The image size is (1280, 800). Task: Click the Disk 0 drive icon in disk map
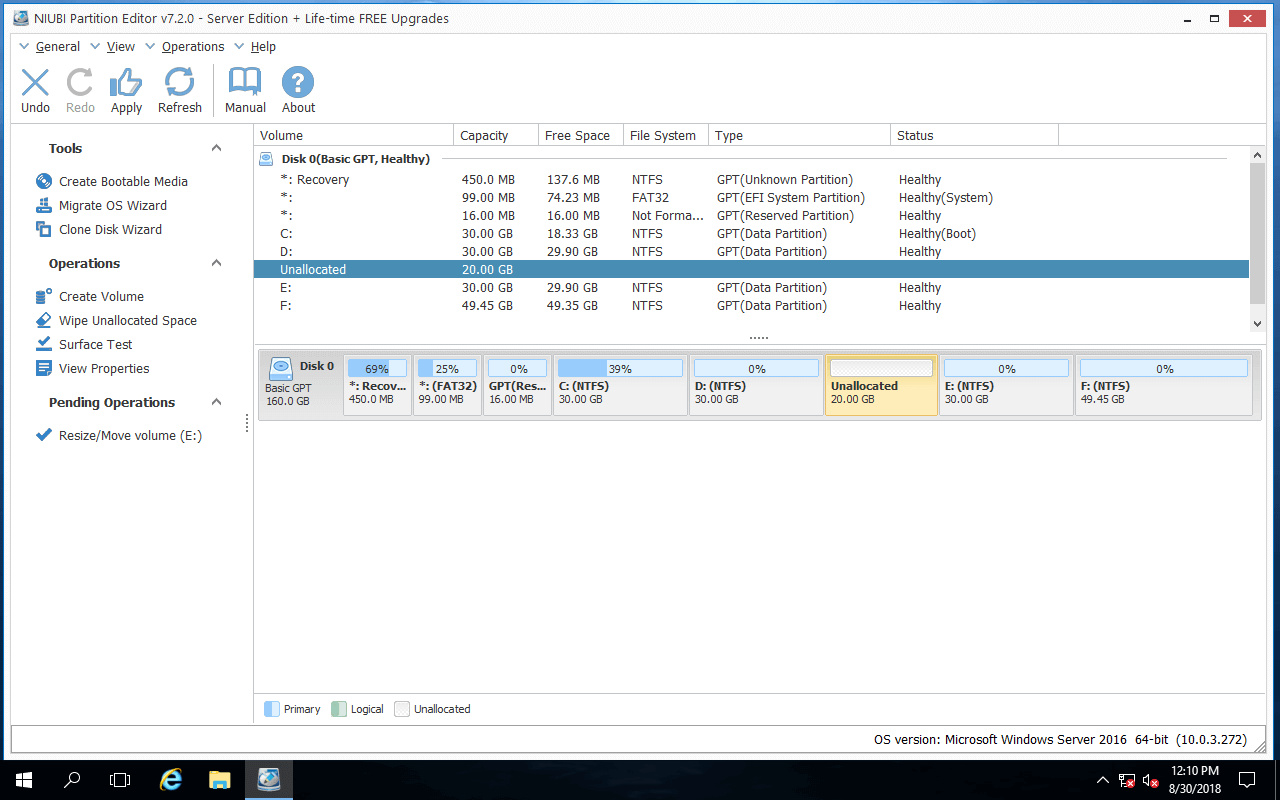(x=281, y=368)
